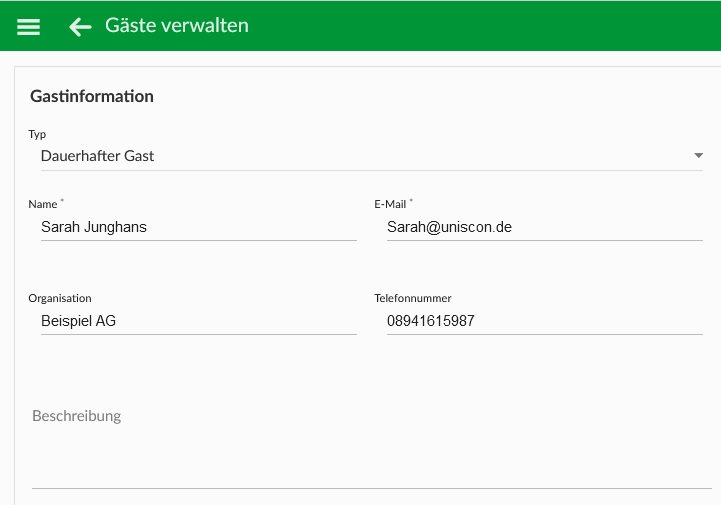
Task: Click the Name field label
Action: coord(43,204)
